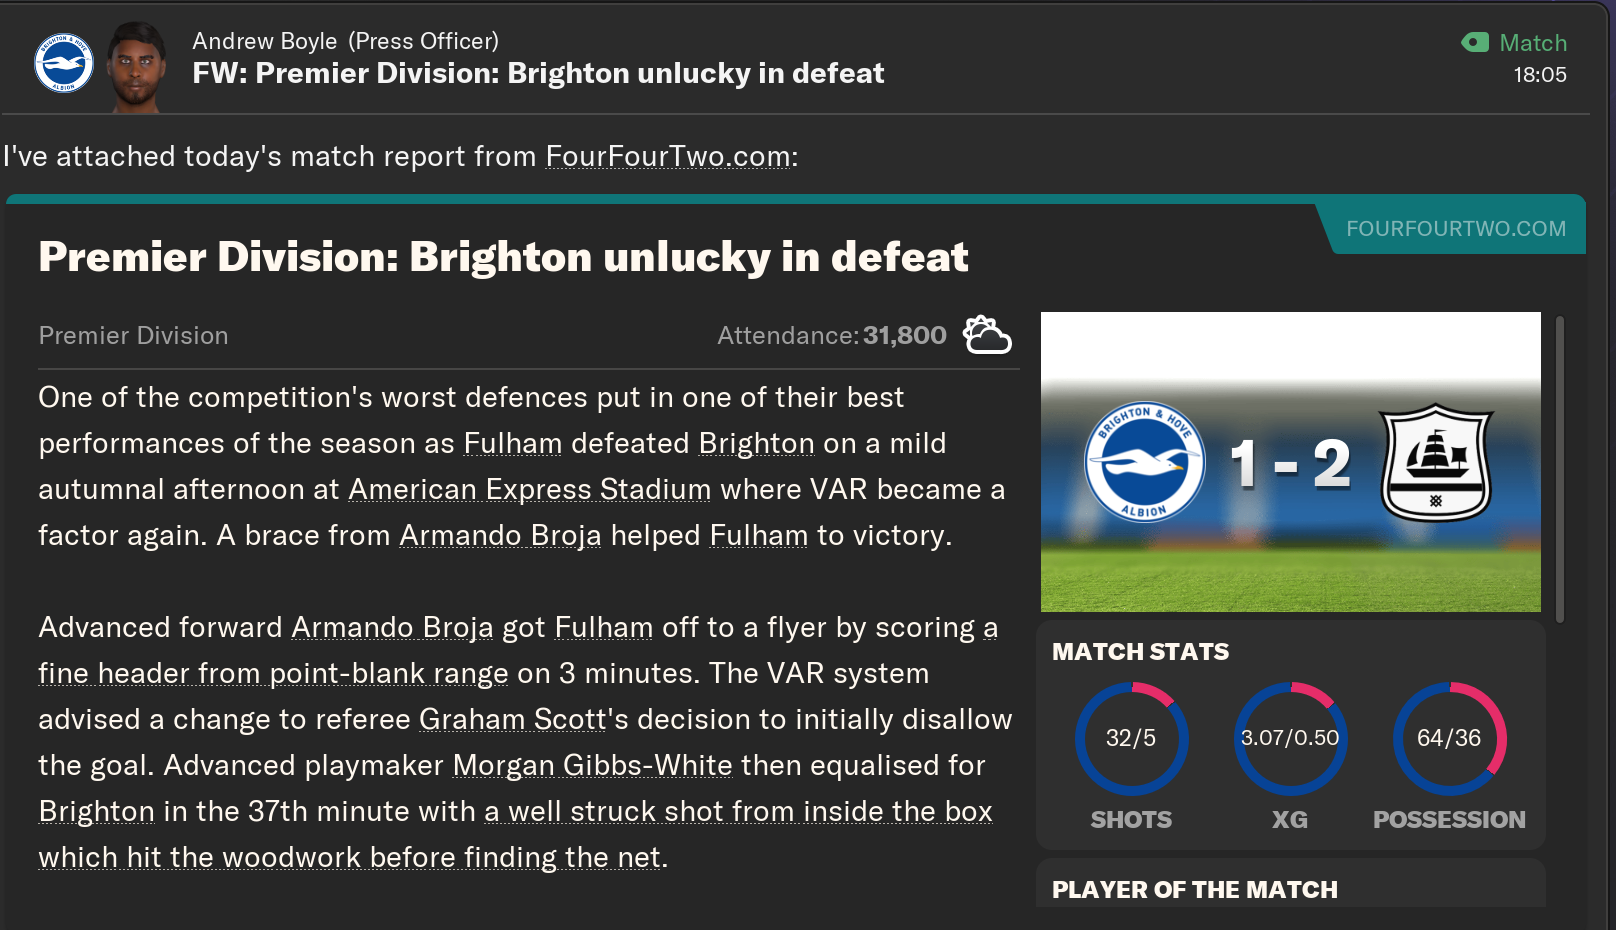Viewport: 1616px width, 930px height.
Task: Click the FOURFOURTWO.COM source tab
Action: (x=1456, y=229)
